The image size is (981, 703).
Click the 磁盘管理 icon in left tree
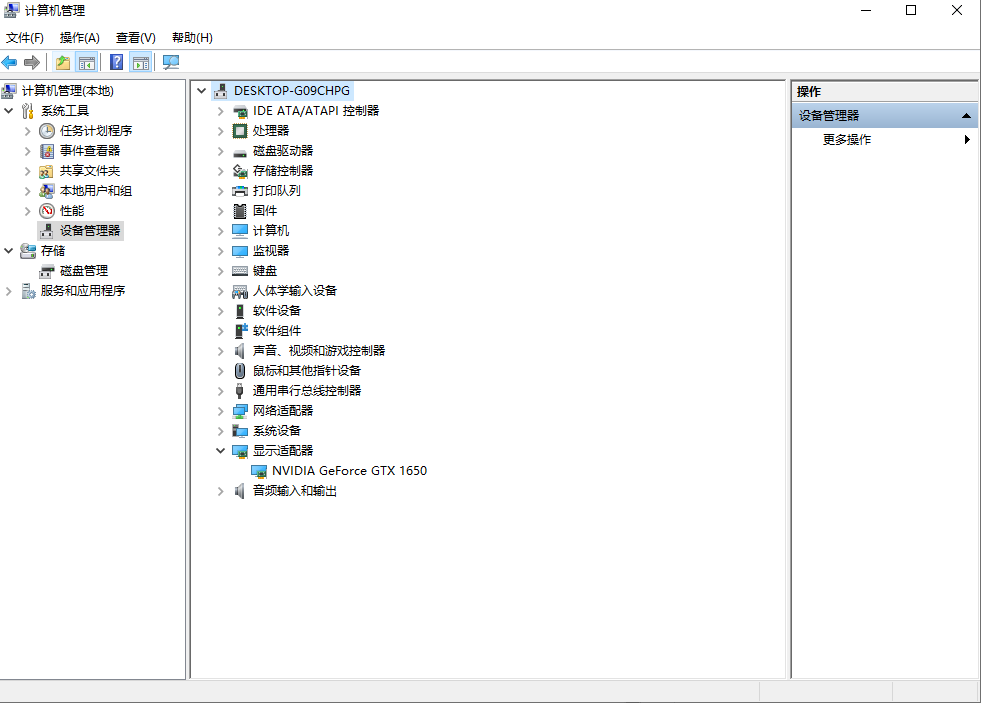point(46,271)
